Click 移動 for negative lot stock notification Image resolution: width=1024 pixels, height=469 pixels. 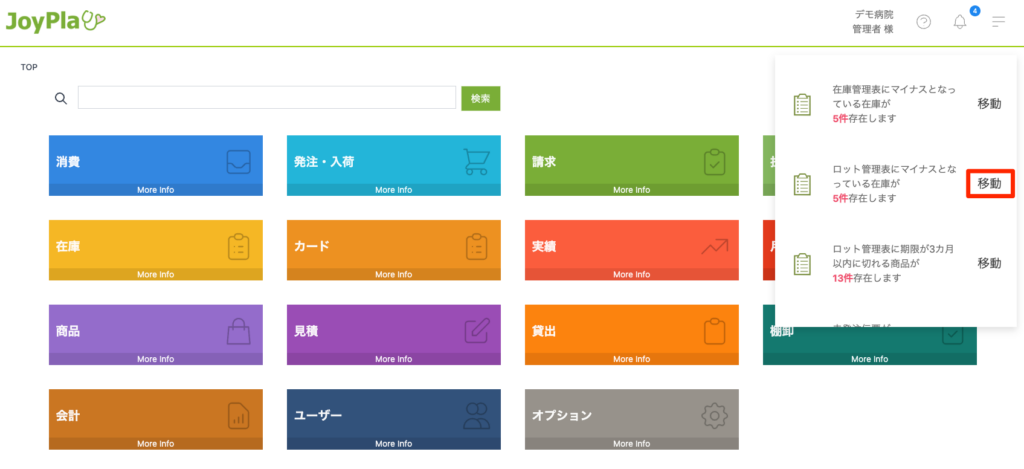(989, 184)
